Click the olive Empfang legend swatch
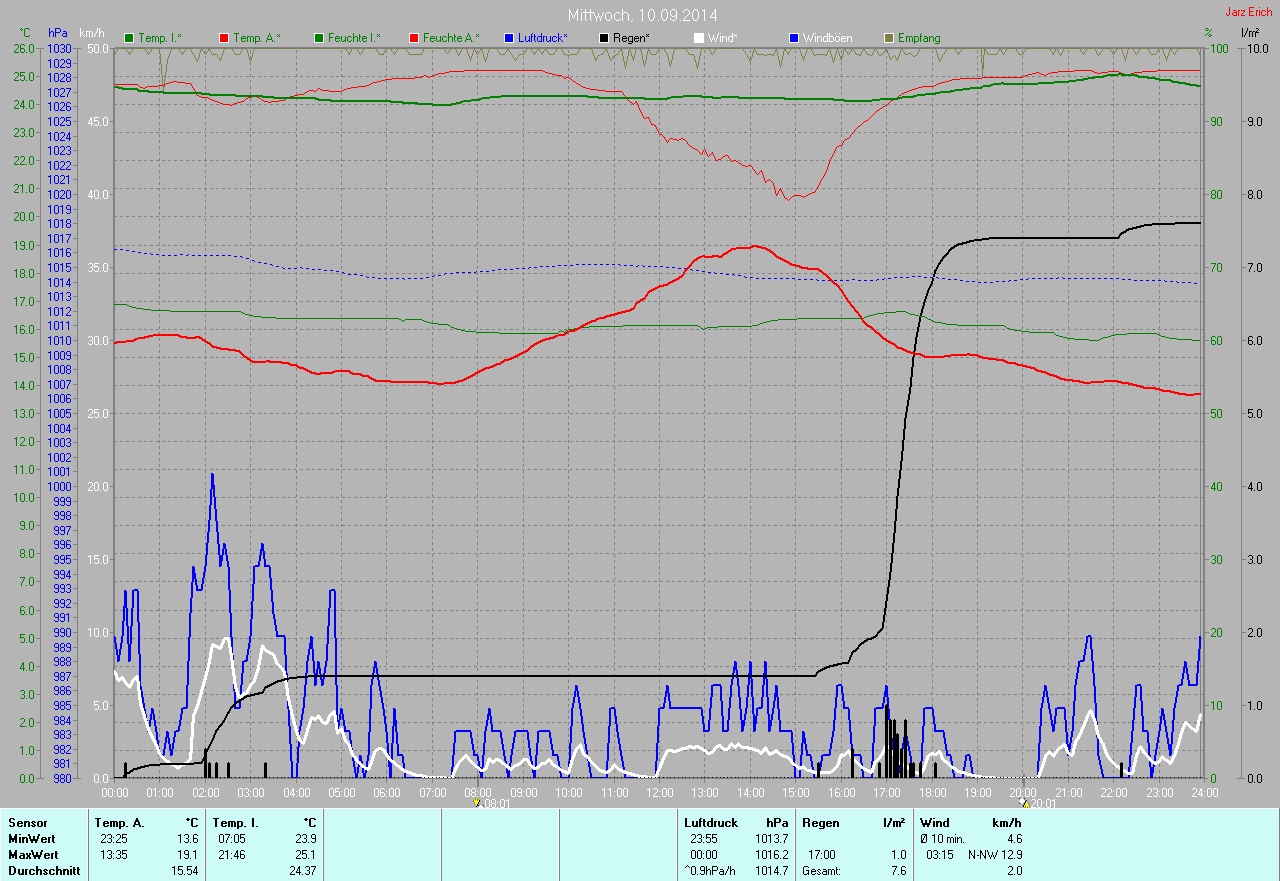1280x881 pixels. (x=889, y=38)
